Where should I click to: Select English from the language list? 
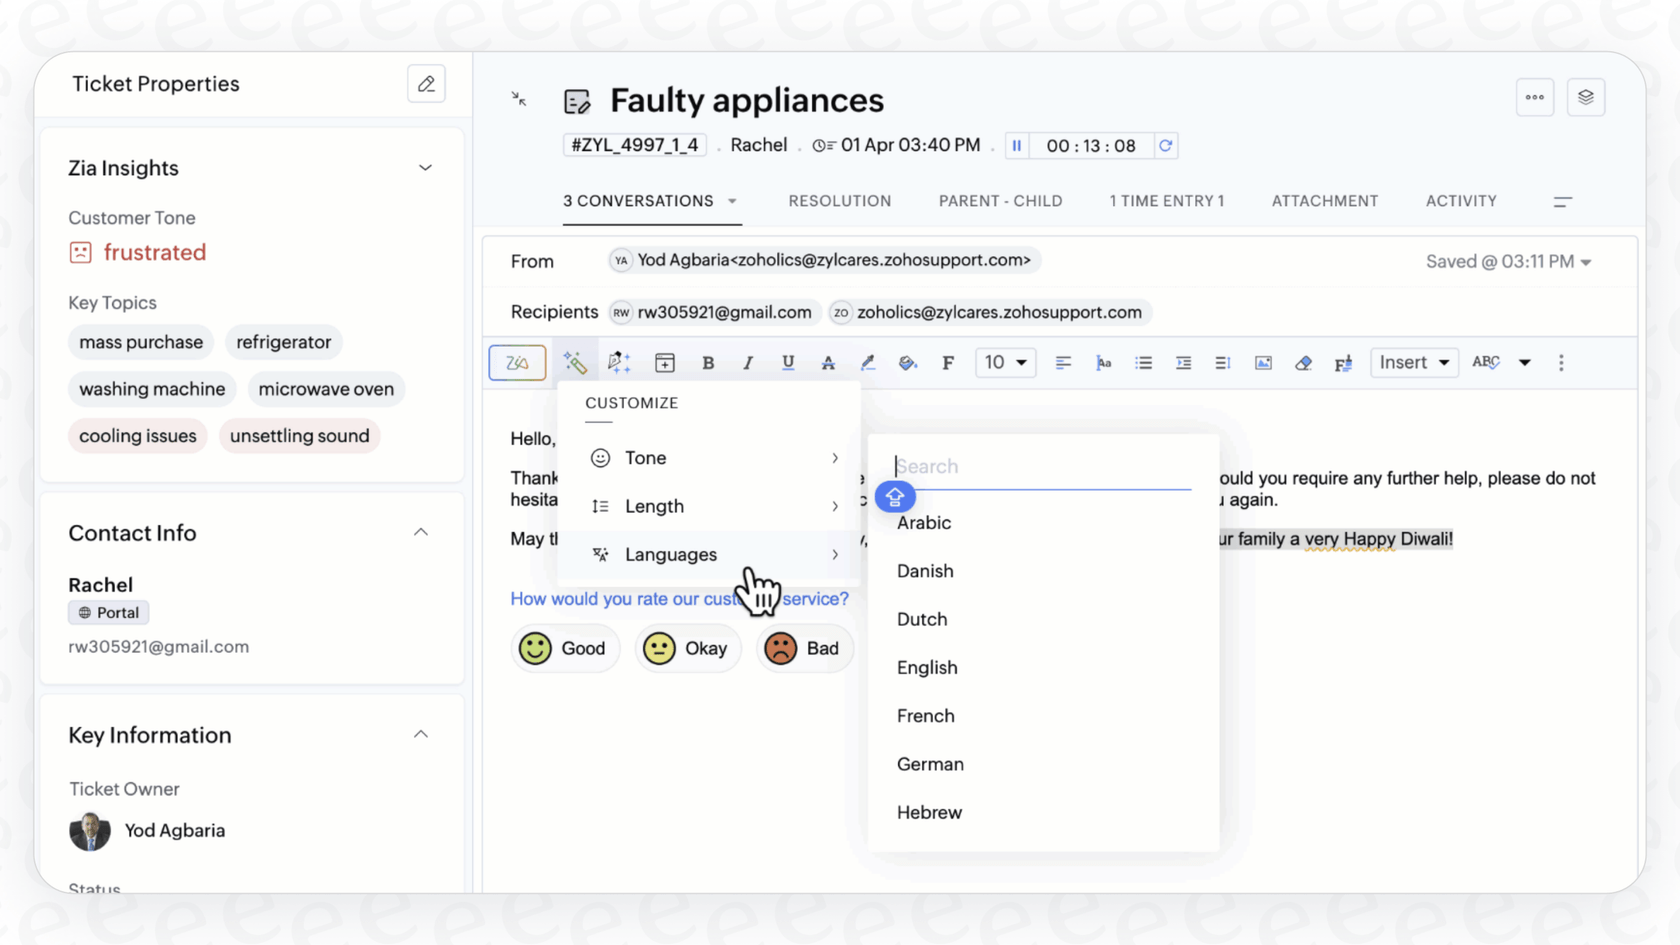[927, 667]
